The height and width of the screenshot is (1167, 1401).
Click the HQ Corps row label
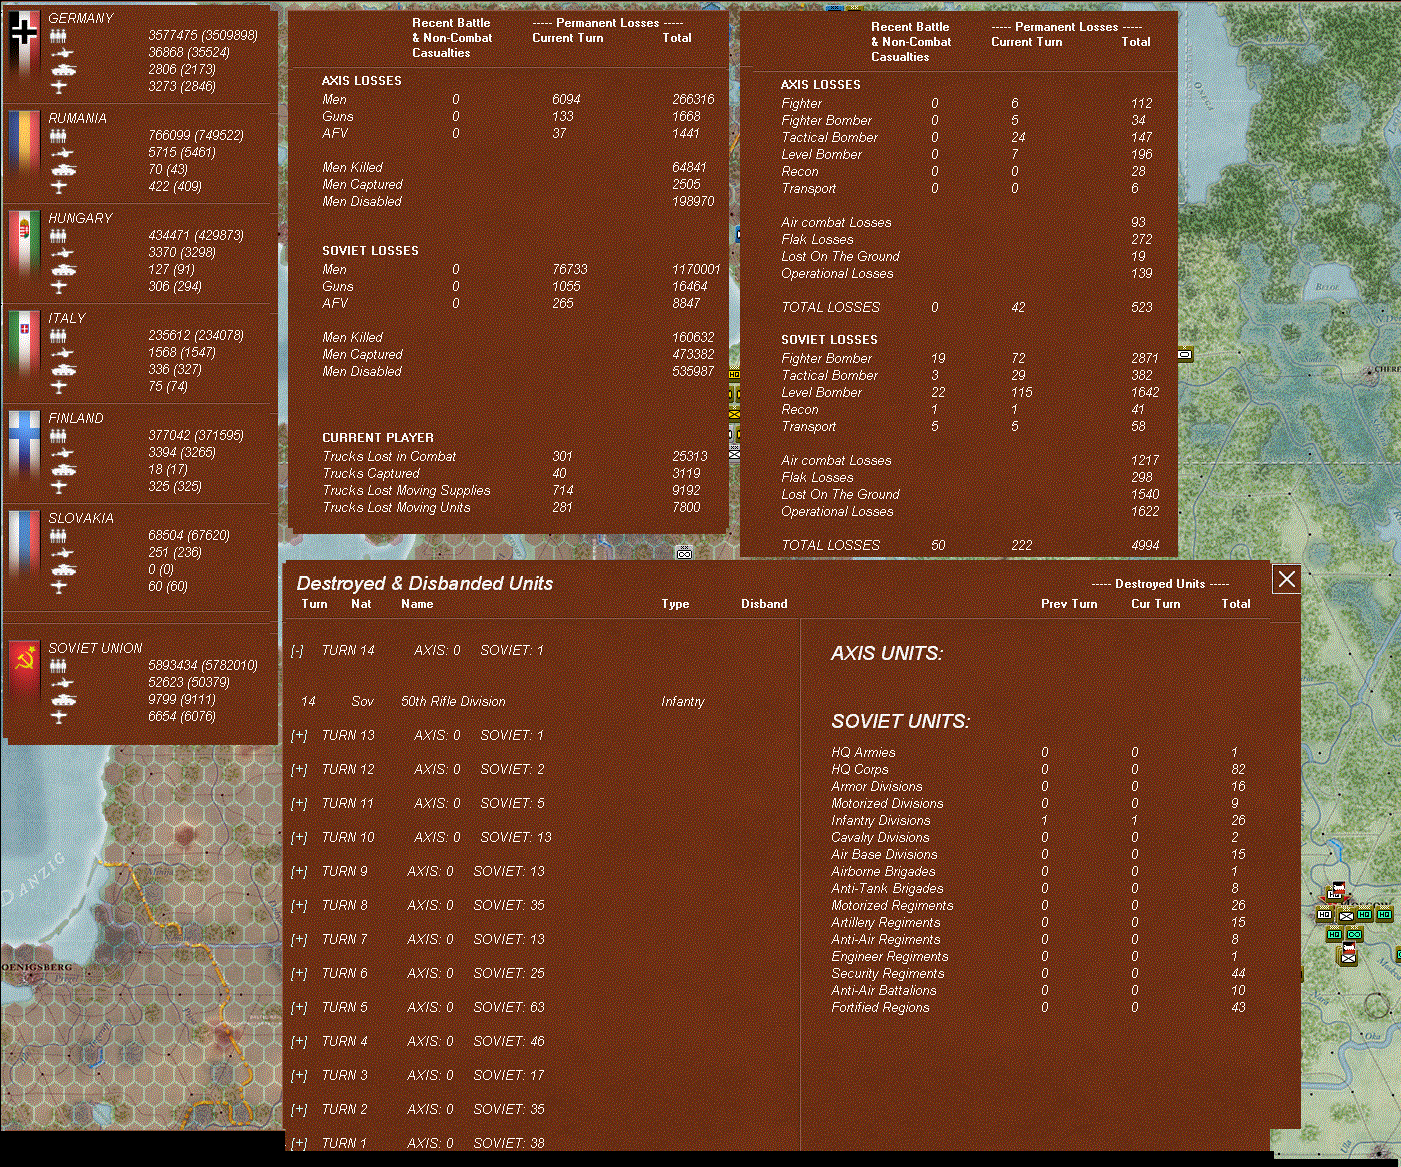pyautogui.click(x=859, y=770)
